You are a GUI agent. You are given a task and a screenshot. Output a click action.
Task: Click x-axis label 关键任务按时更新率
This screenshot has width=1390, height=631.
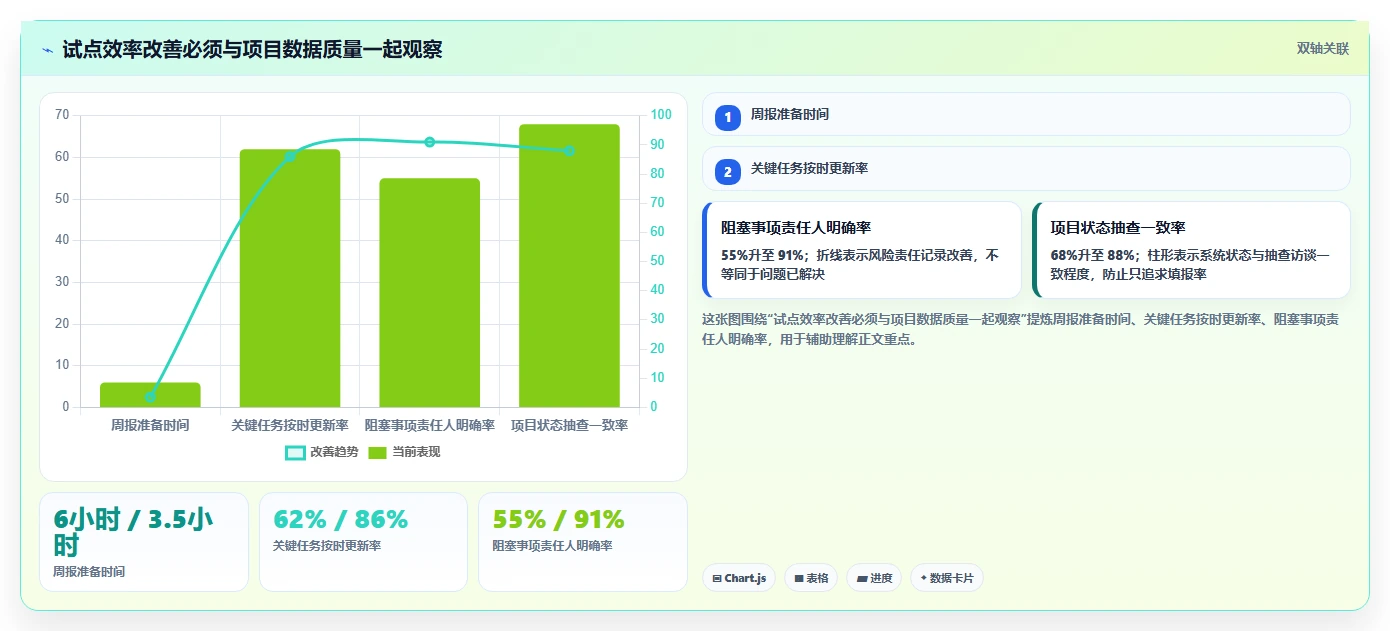tap(290, 425)
